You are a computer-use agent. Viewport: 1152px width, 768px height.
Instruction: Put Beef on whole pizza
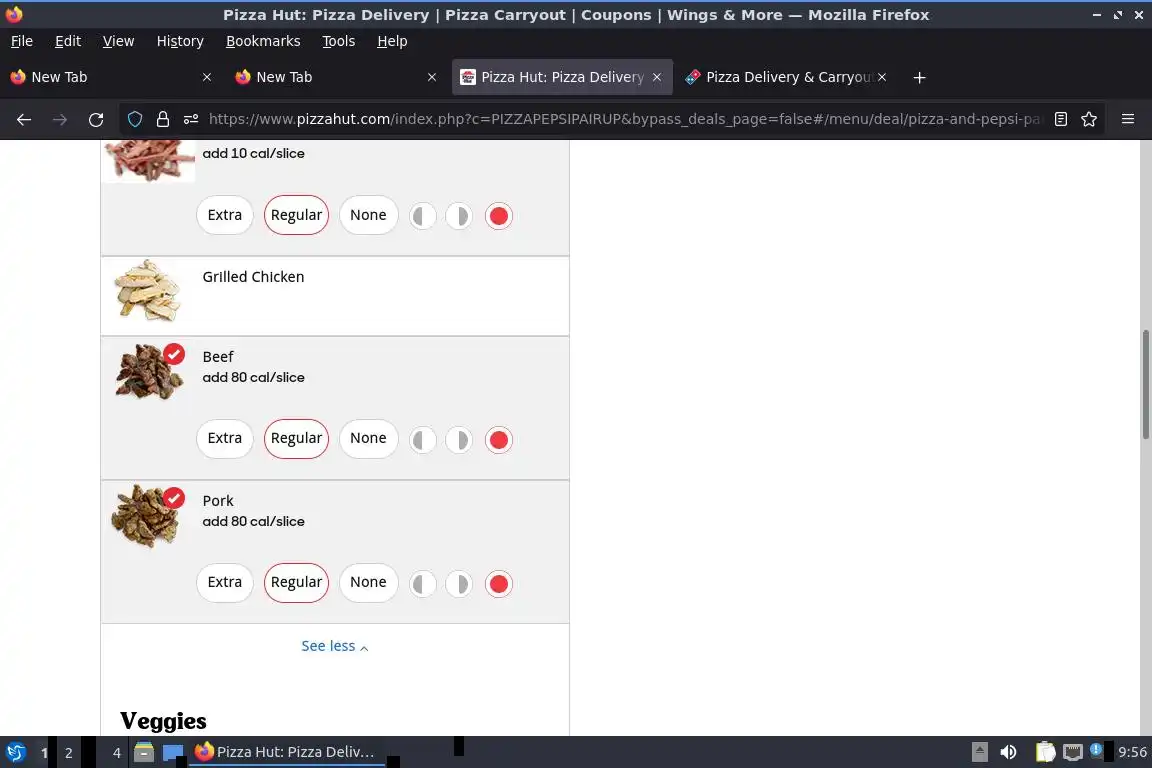click(498, 440)
